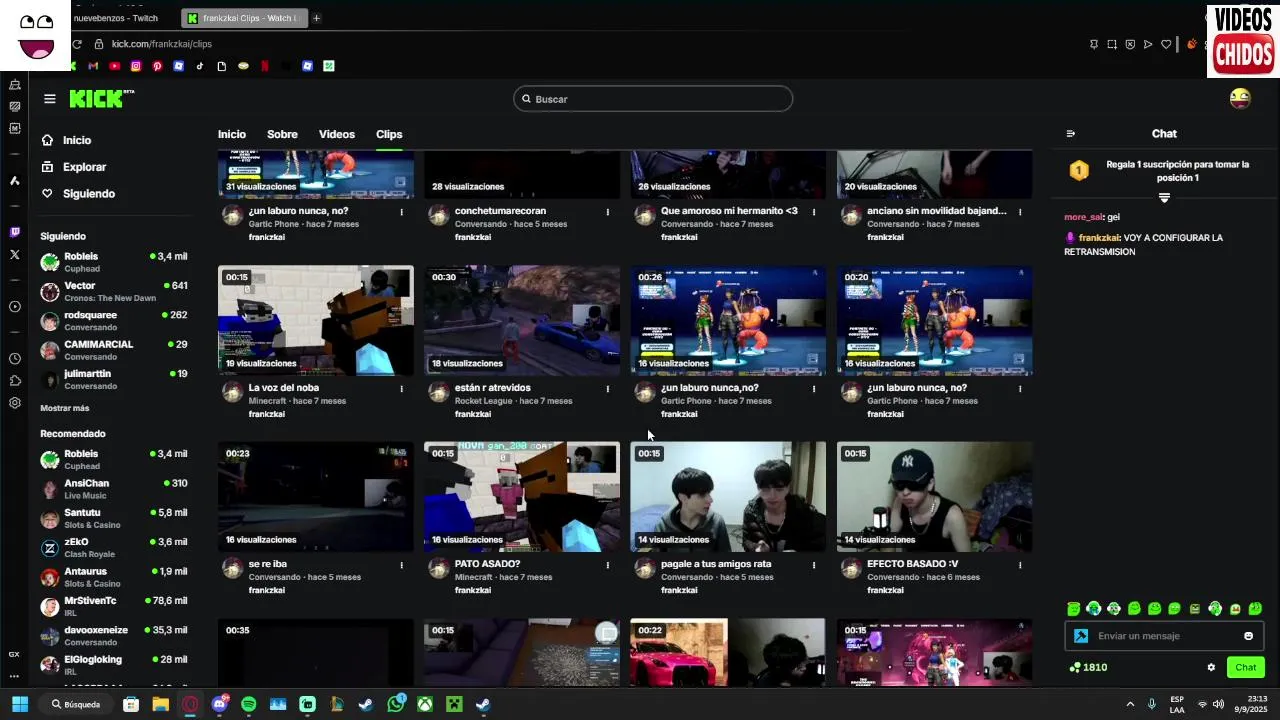Click the channel points 1810 indicator
Screen dimensions: 1280x720
[1088, 667]
